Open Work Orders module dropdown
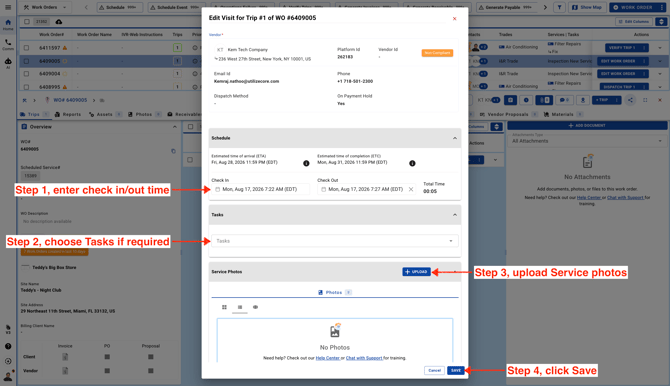Image resolution: width=670 pixels, height=386 pixels. click(x=45, y=7)
